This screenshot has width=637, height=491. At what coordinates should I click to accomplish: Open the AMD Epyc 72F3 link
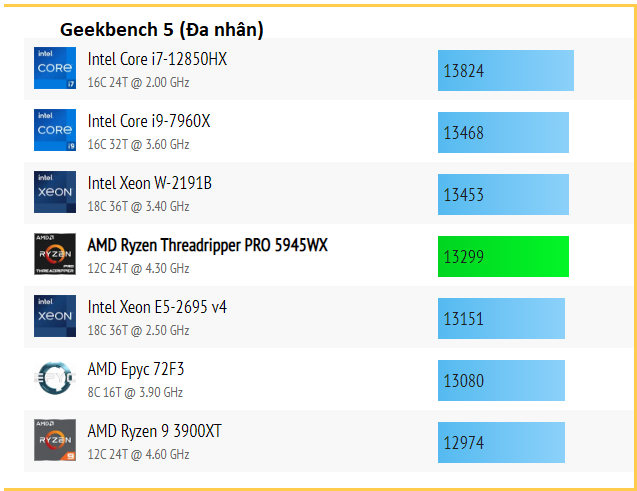(x=136, y=370)
